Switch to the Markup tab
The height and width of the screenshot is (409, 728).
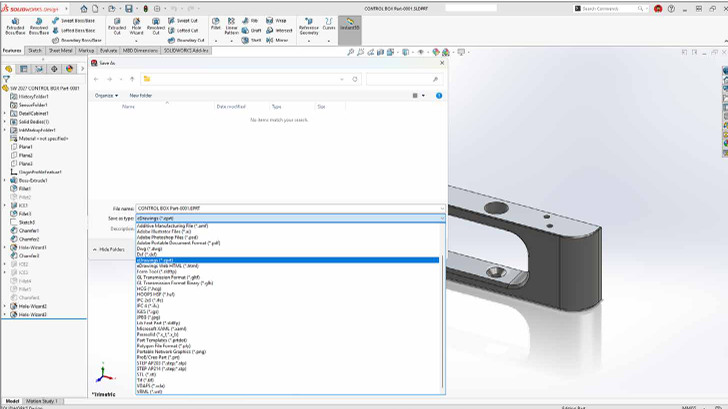pos(86,50)
